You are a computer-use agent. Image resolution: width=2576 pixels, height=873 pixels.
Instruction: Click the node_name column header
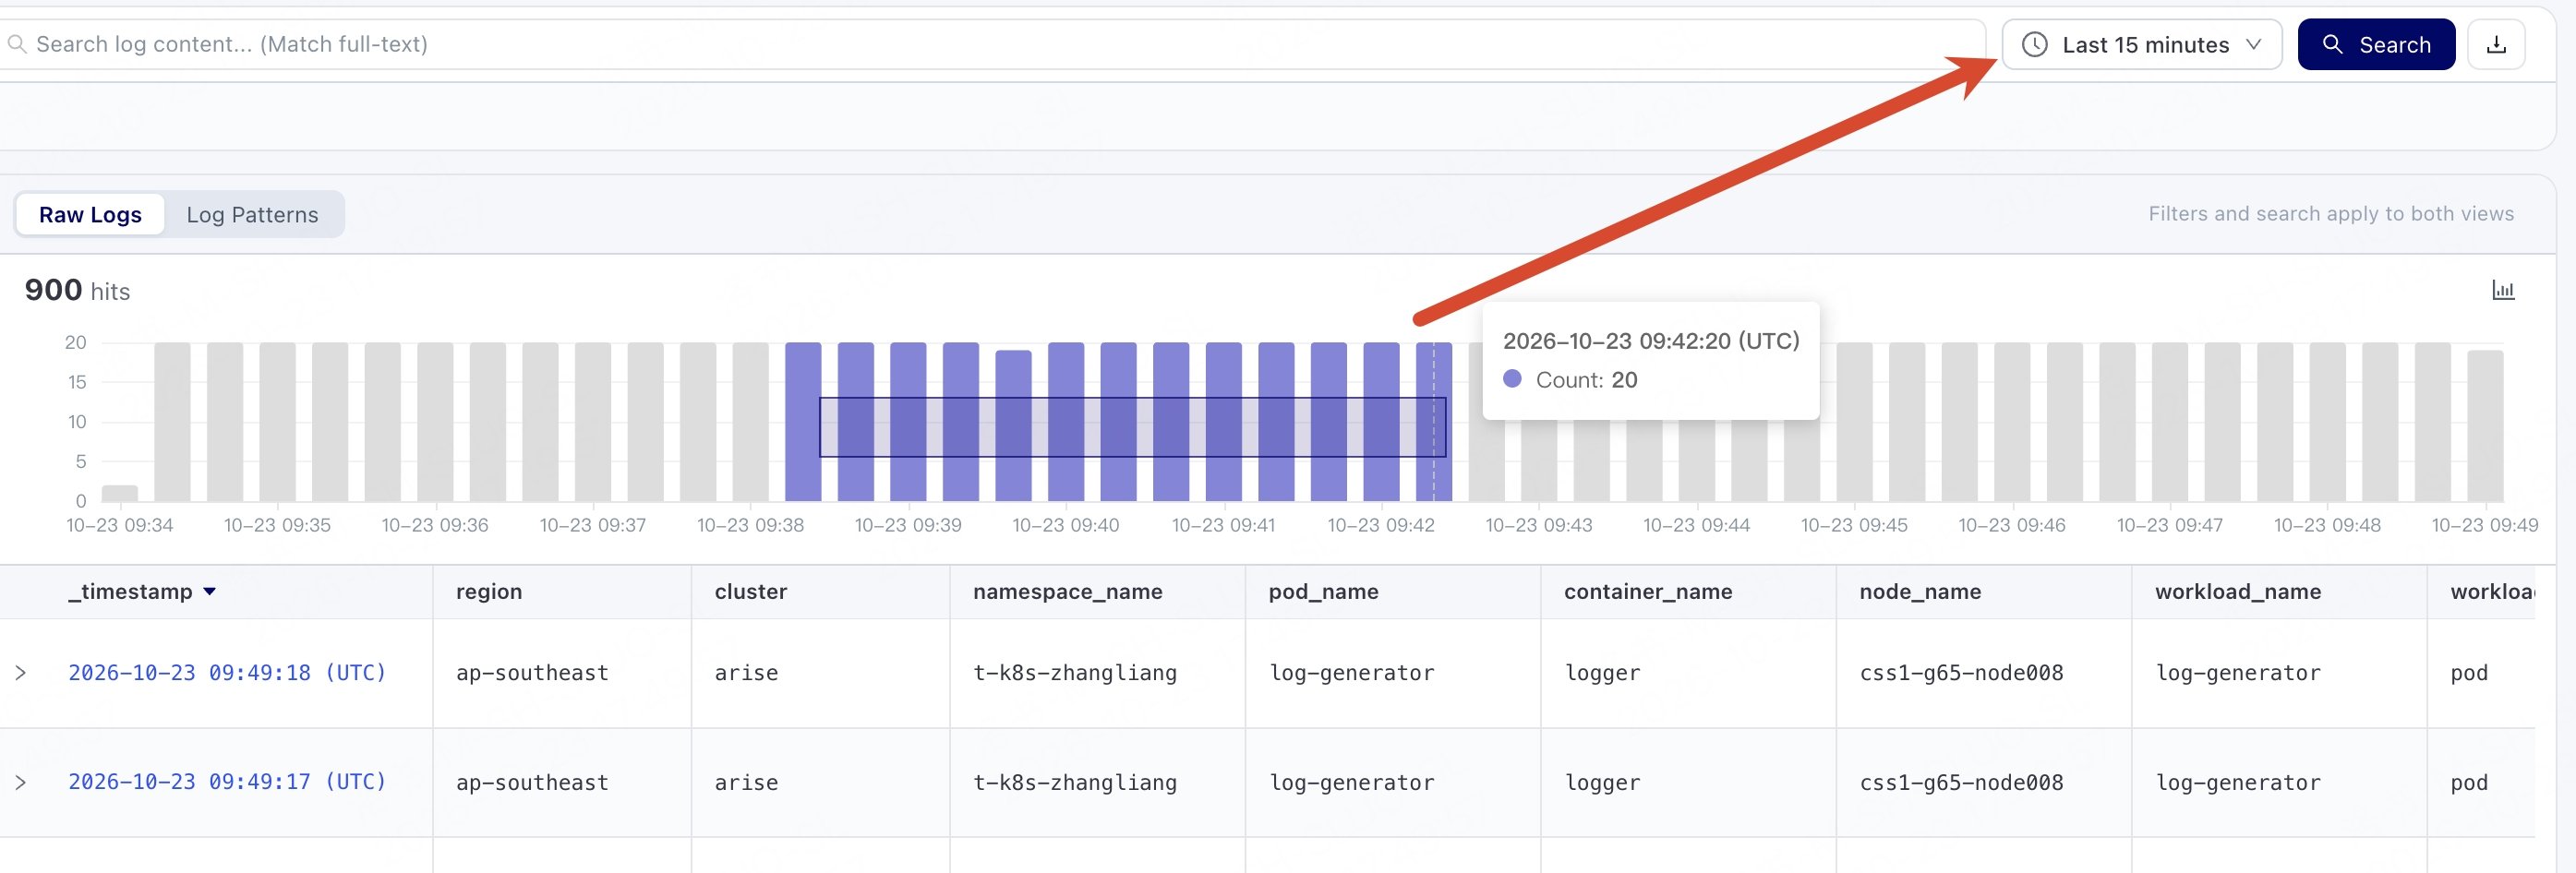1919,591
